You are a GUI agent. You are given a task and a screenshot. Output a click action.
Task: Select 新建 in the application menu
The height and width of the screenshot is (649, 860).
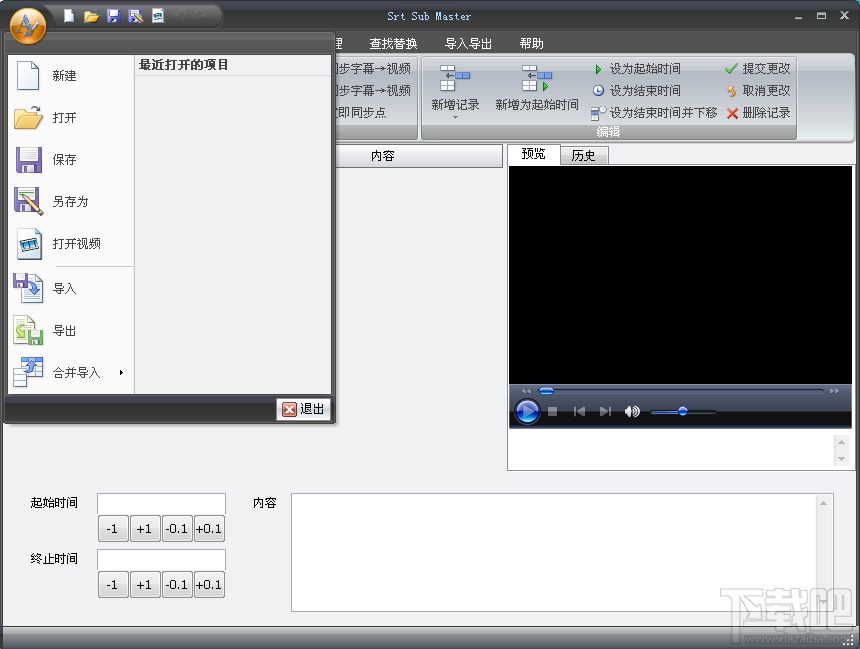tap(71, 75)
